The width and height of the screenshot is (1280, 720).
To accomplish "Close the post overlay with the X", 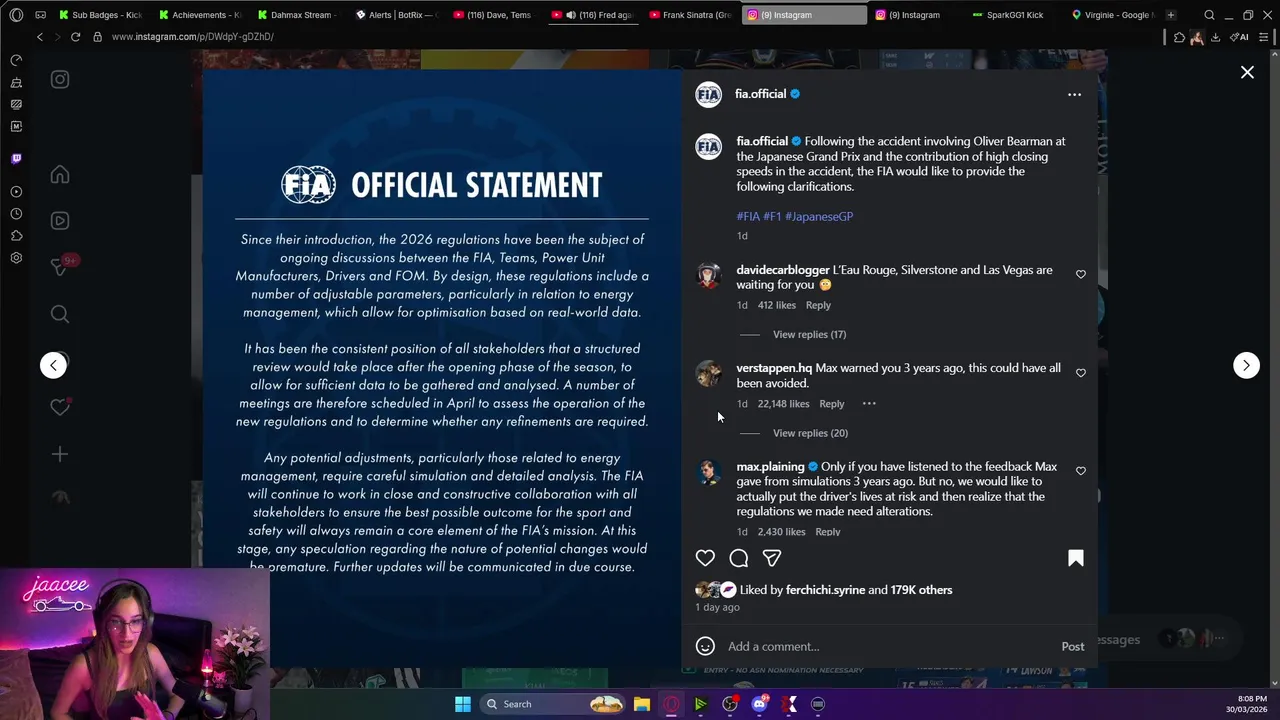I will [x=1247, y=72].
